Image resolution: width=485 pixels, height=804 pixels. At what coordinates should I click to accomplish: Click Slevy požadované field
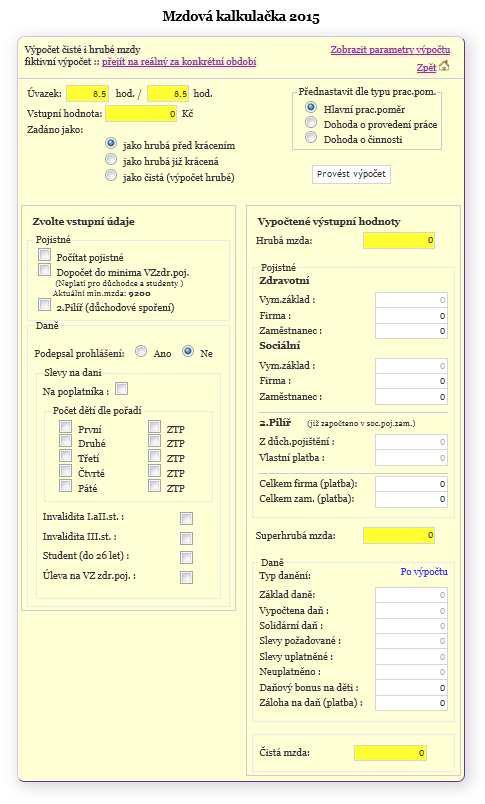[x=411, y=641]
